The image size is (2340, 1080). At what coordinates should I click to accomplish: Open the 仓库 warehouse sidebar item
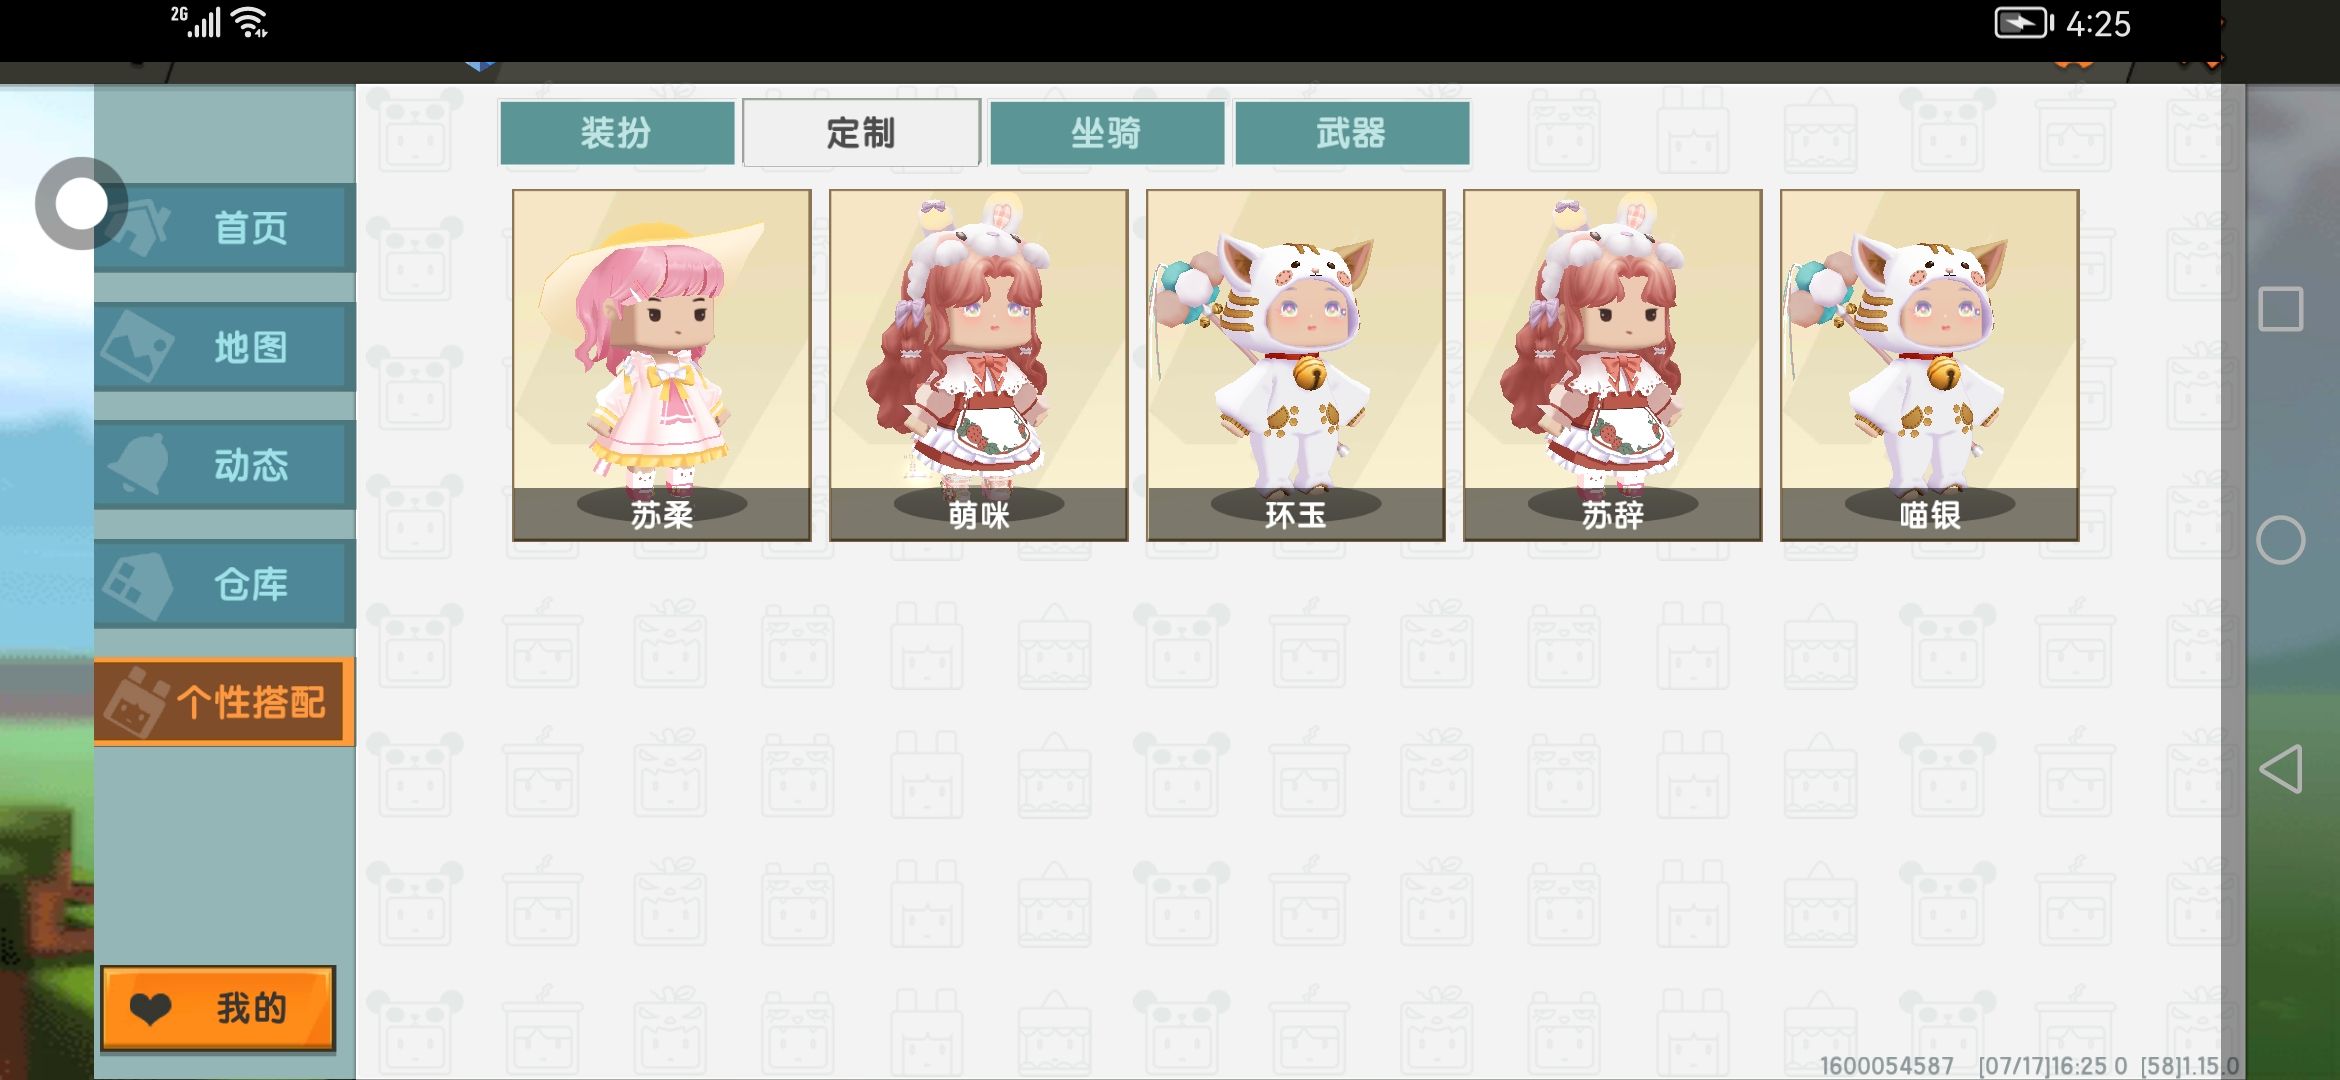pyautogui.click(x=225, y=584)
